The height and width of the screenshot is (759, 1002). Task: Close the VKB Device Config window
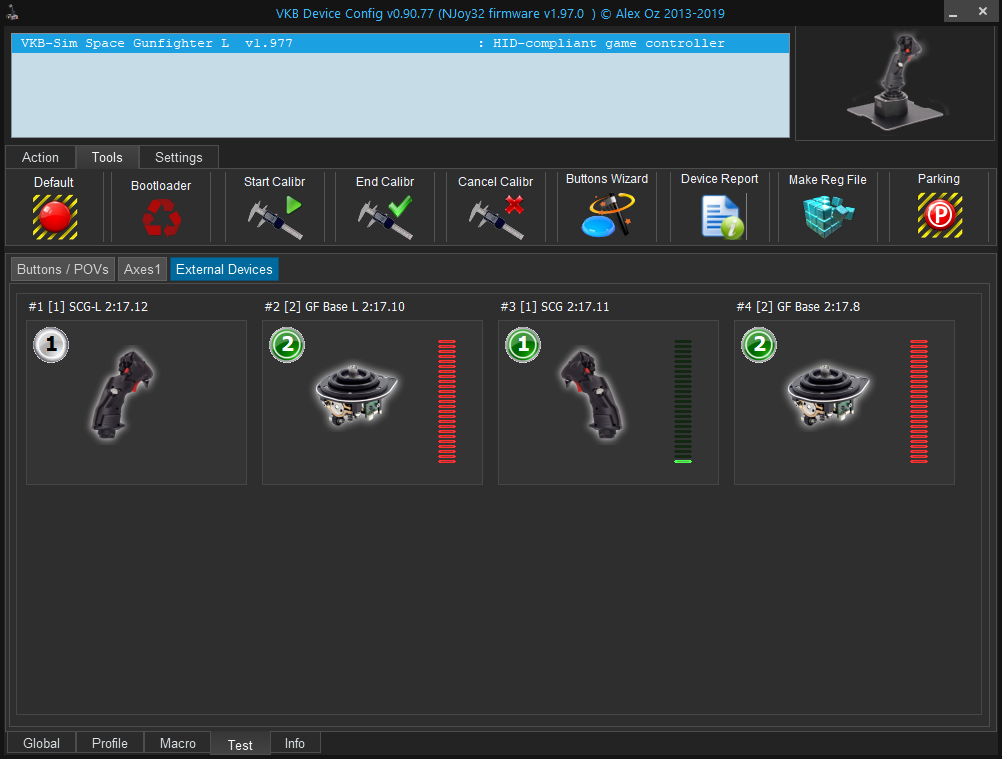tap(983, 12)
